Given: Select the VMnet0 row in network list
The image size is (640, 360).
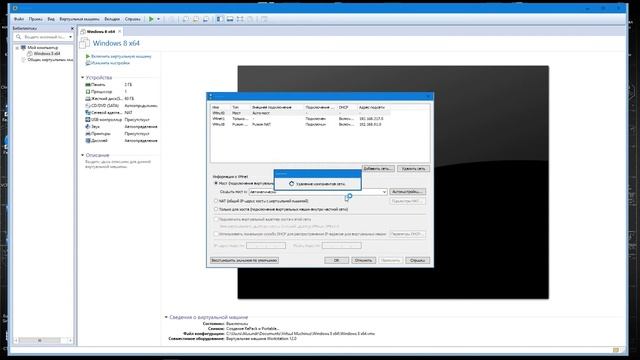Looking at the screenshot, I should tap(301, 113).
